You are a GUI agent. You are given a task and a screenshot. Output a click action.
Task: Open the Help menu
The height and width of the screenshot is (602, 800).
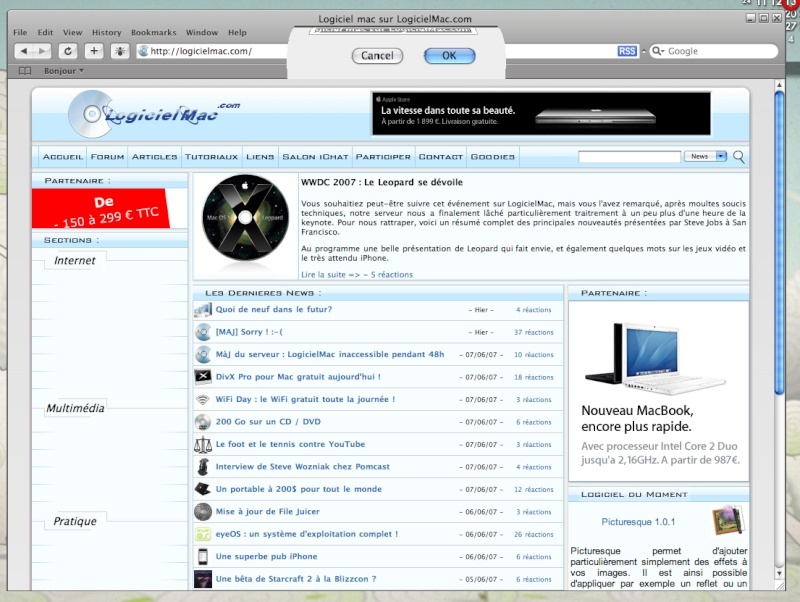coord(237,32)
